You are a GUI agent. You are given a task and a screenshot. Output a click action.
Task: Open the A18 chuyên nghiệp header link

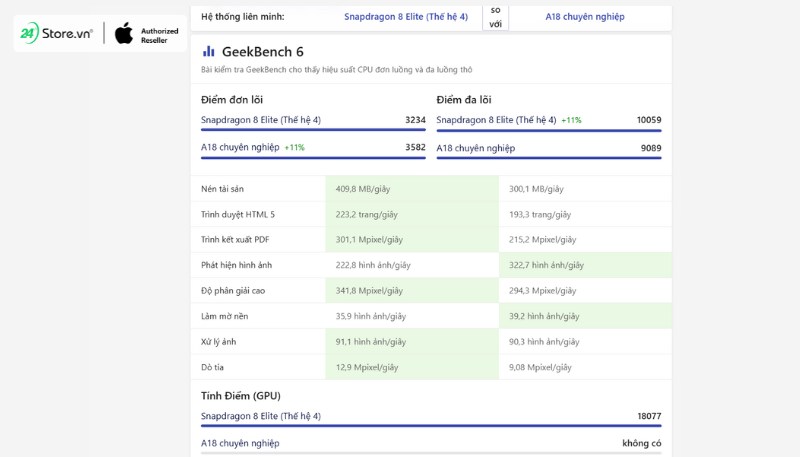point(585,17)
